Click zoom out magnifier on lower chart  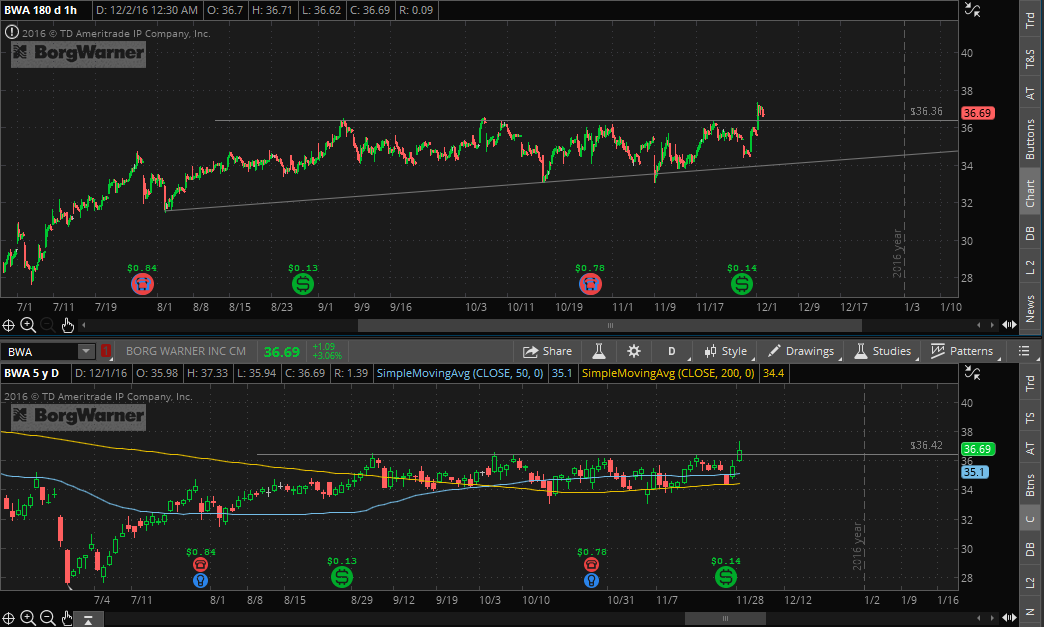coord(47,618)
